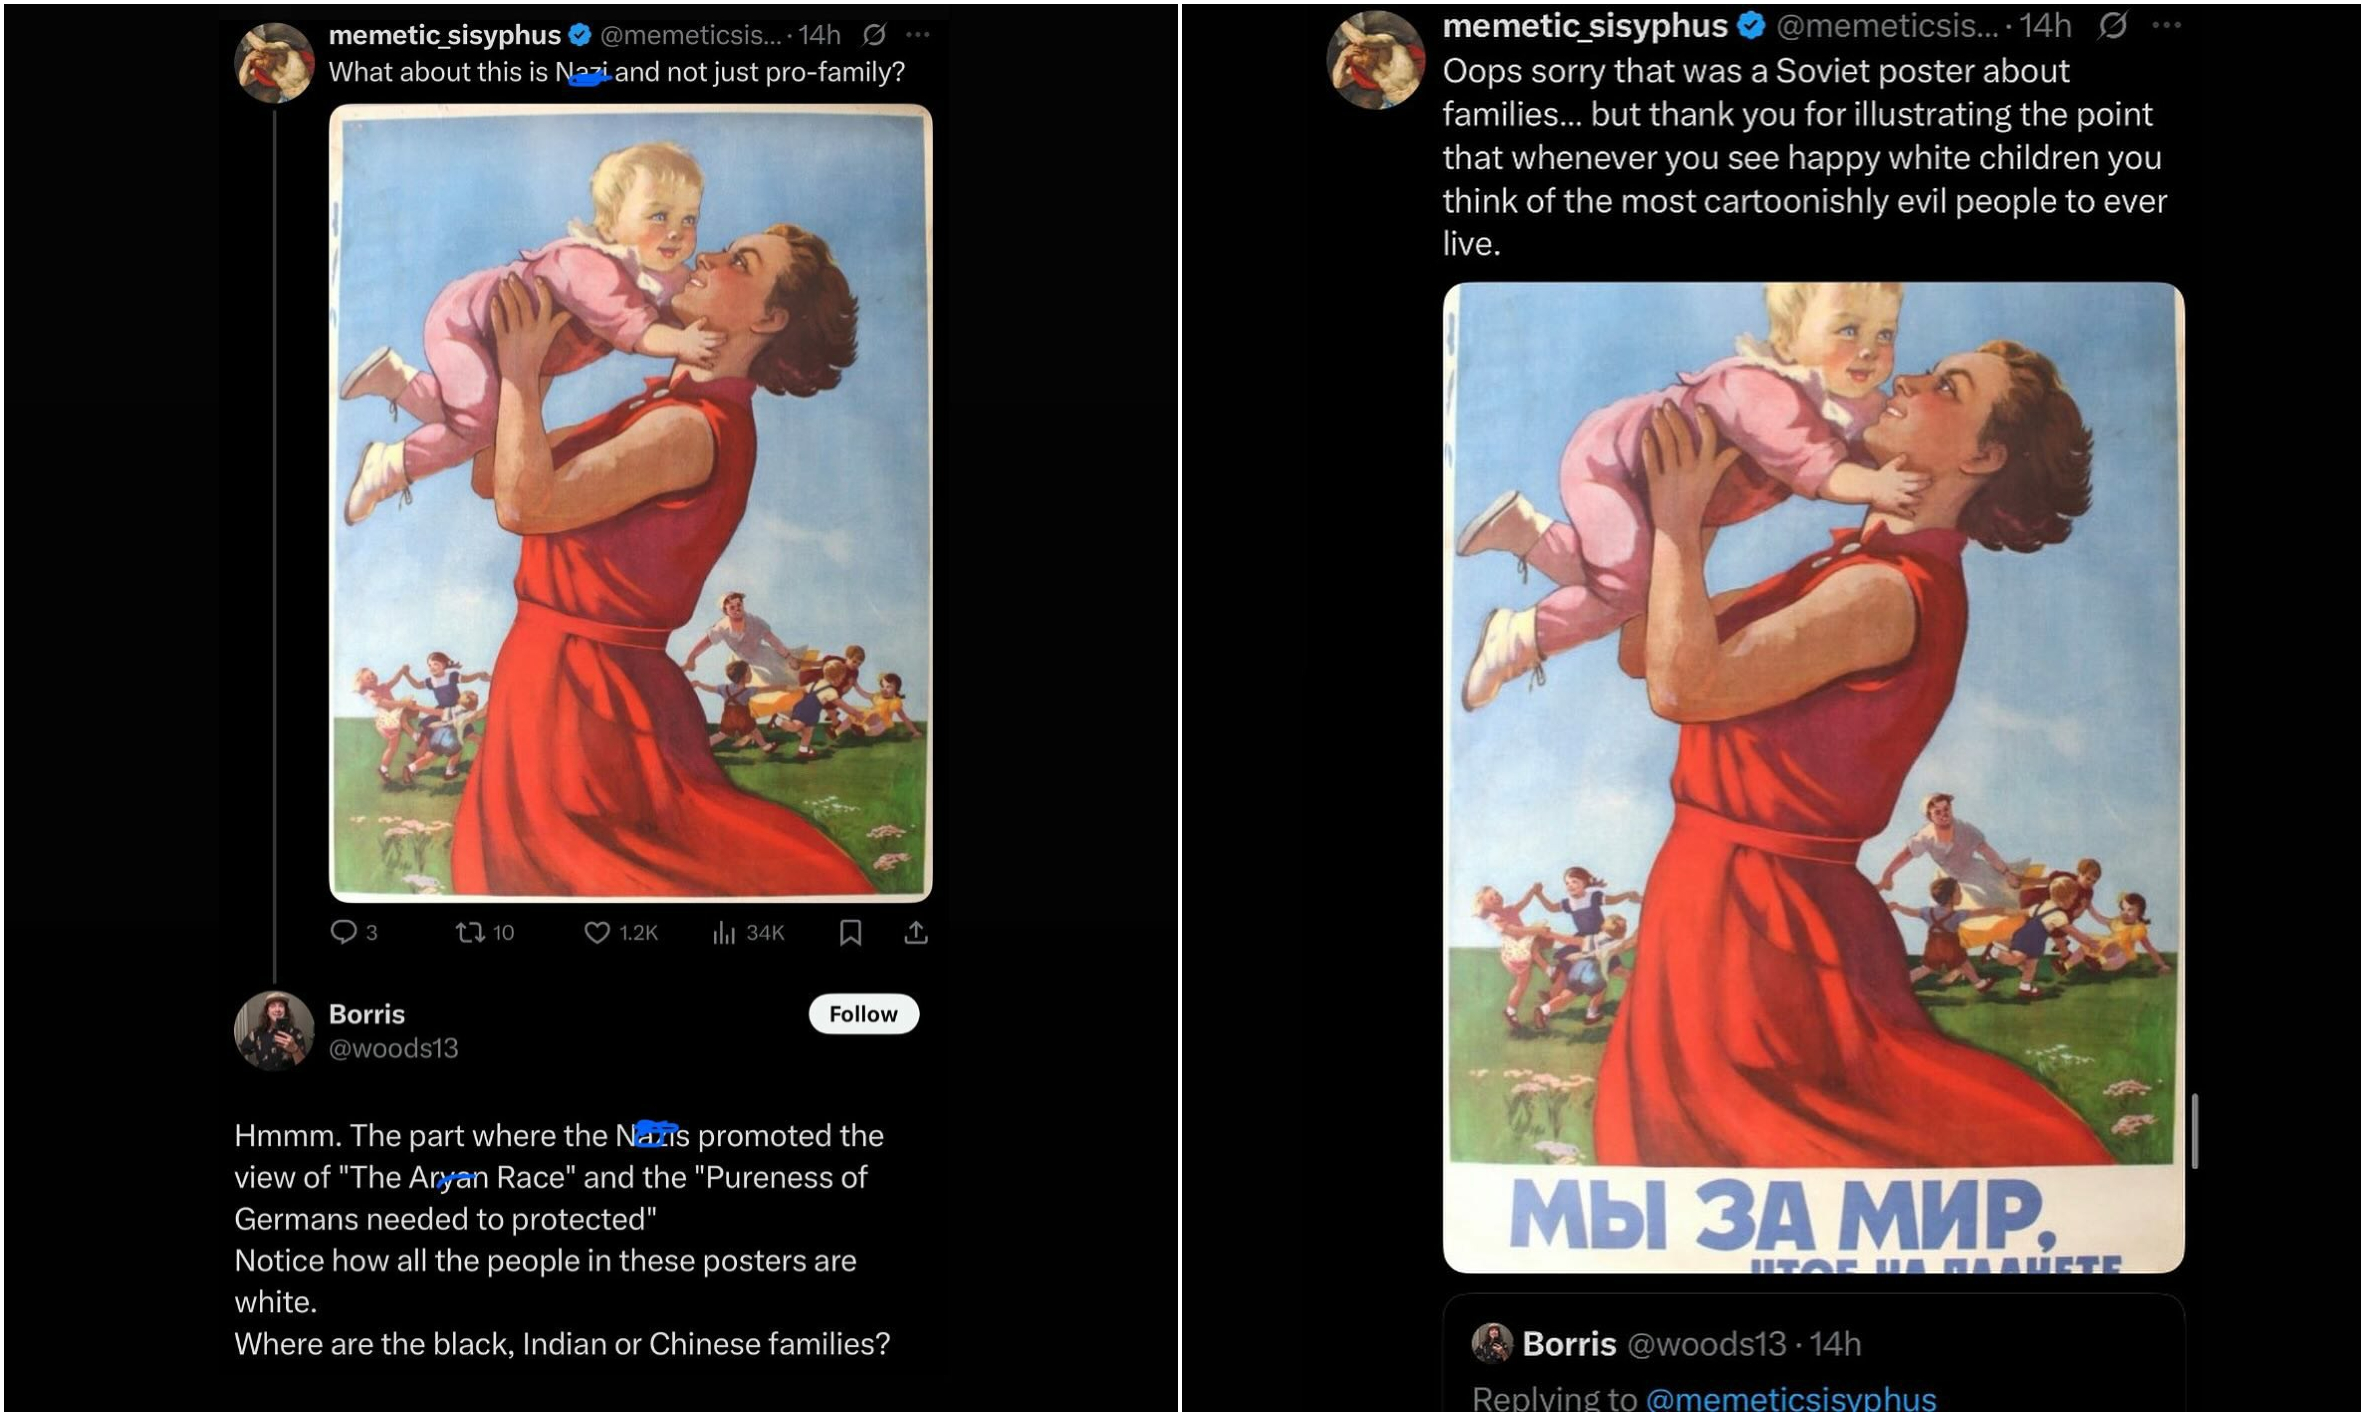The width and height of the screenshot is (2365, 1416).
Task: Click the Grok icon on right post header
Action: [x=2112, y=25]
